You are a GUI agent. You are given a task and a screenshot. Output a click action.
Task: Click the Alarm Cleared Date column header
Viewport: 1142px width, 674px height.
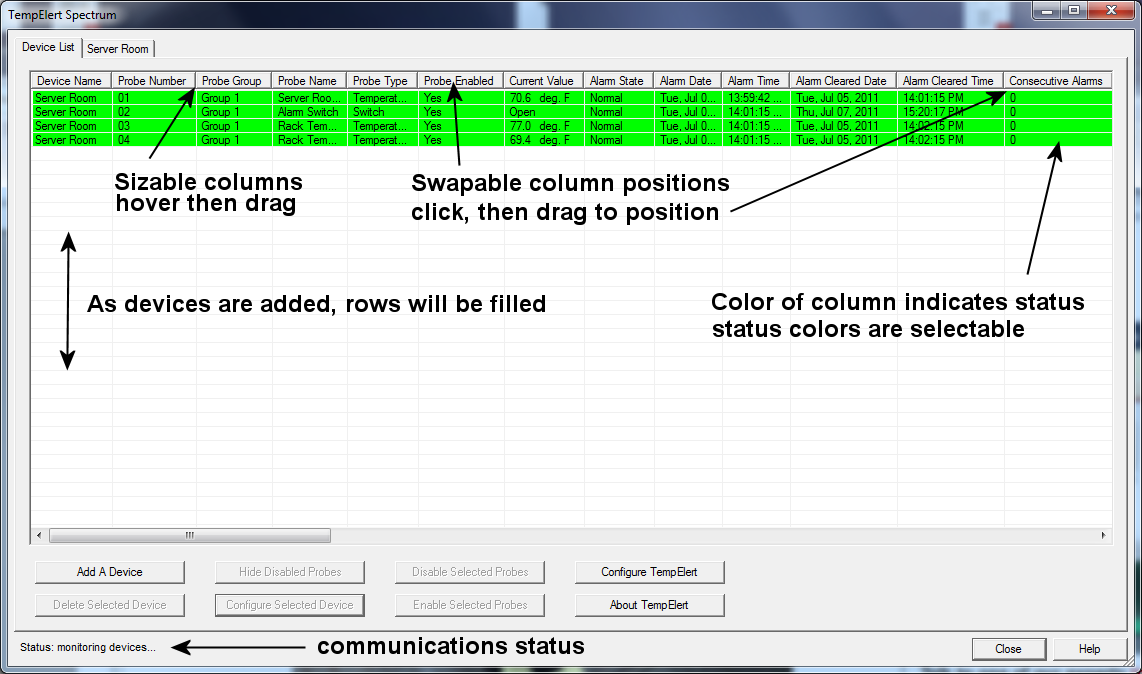coord(843,81)
